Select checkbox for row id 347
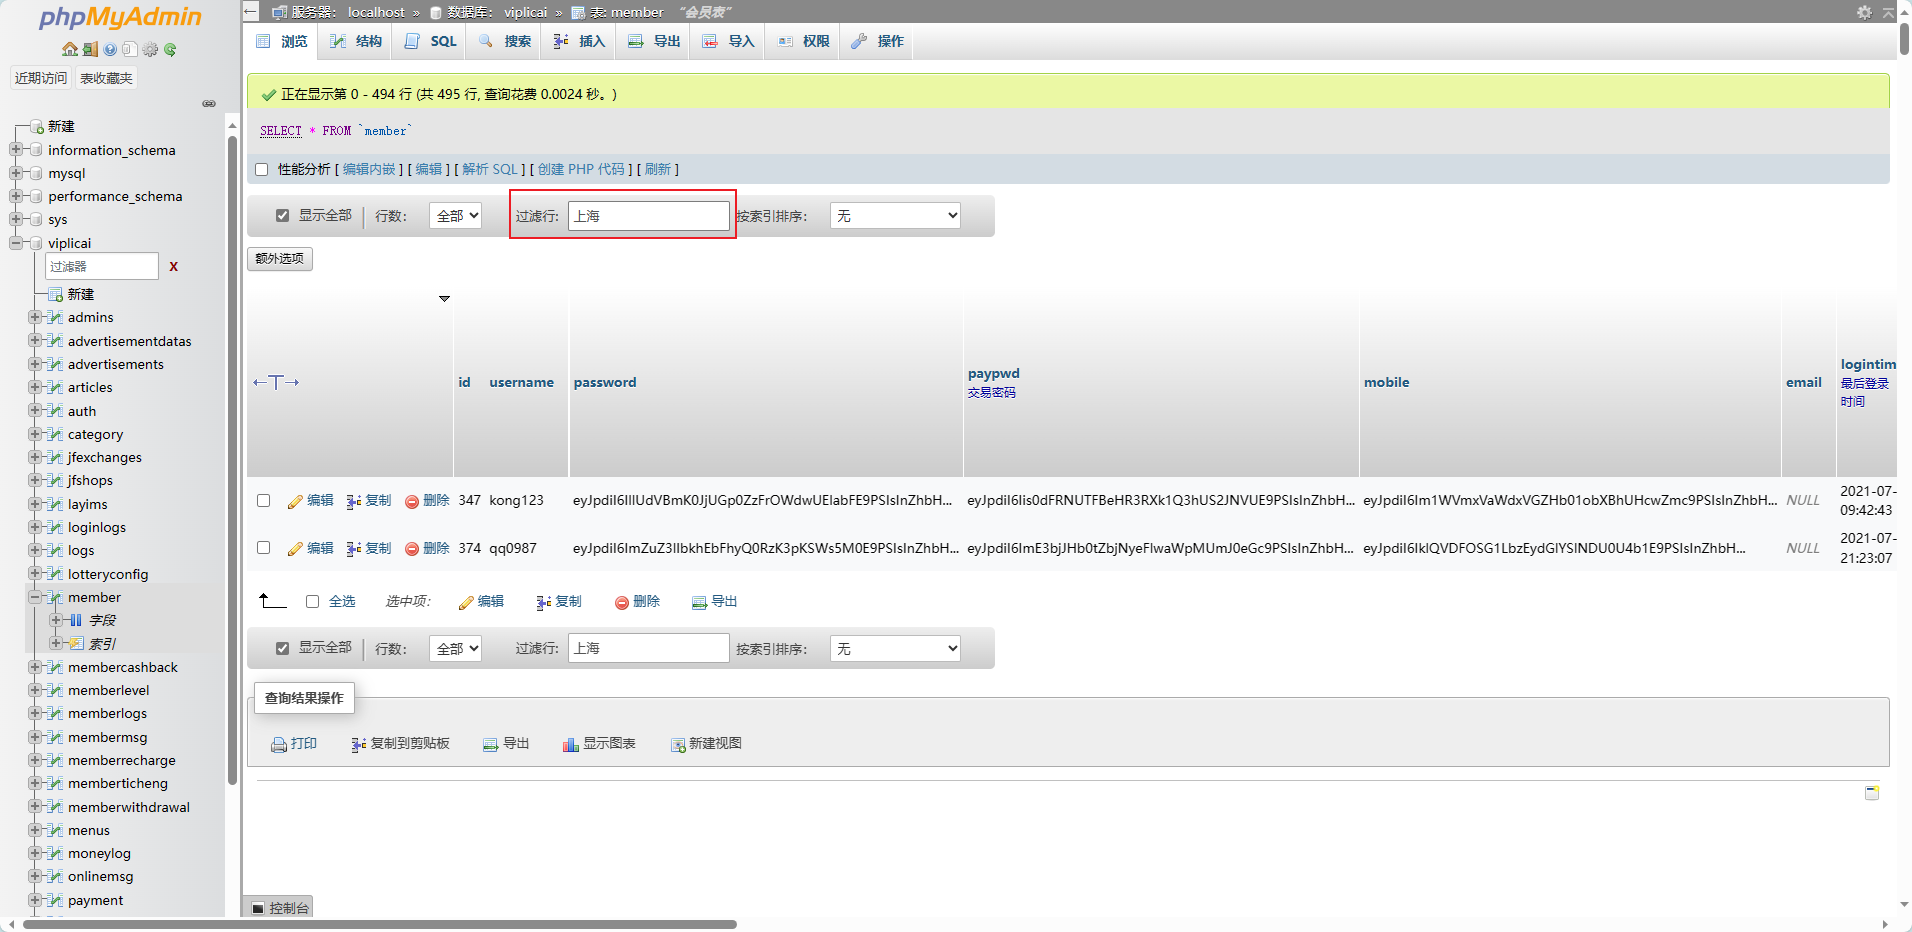This screenshot has width=1912, height=932. click(x=264, y=500)
